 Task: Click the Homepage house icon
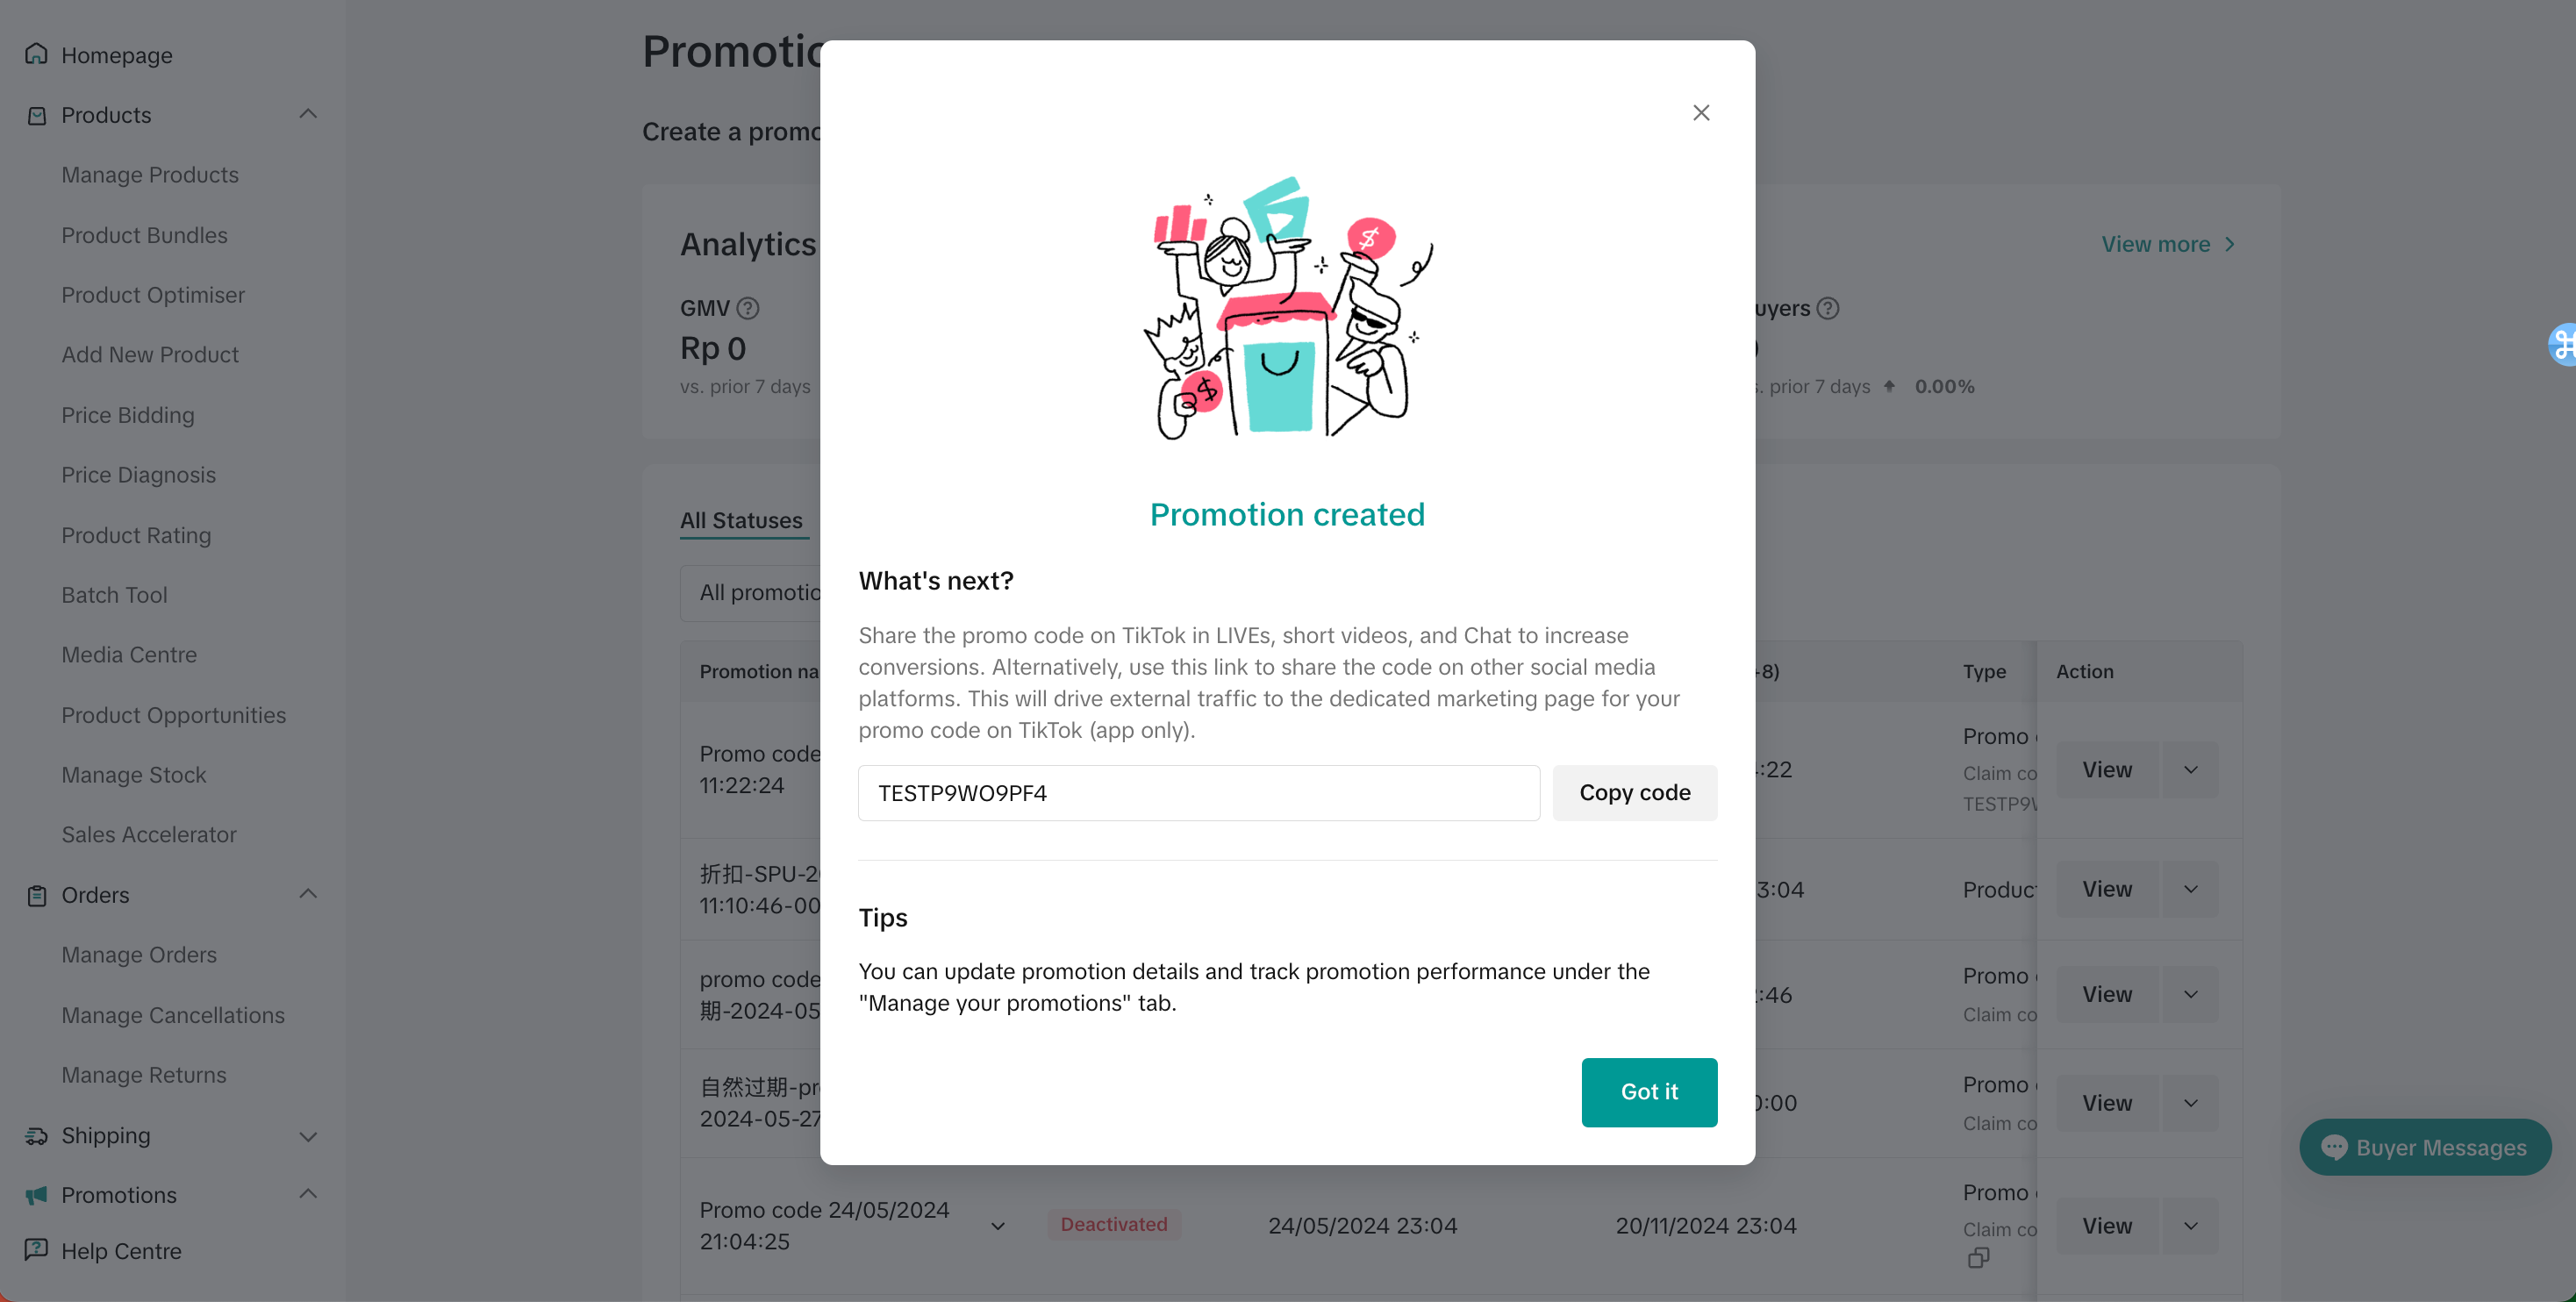(x=36, y=54)
